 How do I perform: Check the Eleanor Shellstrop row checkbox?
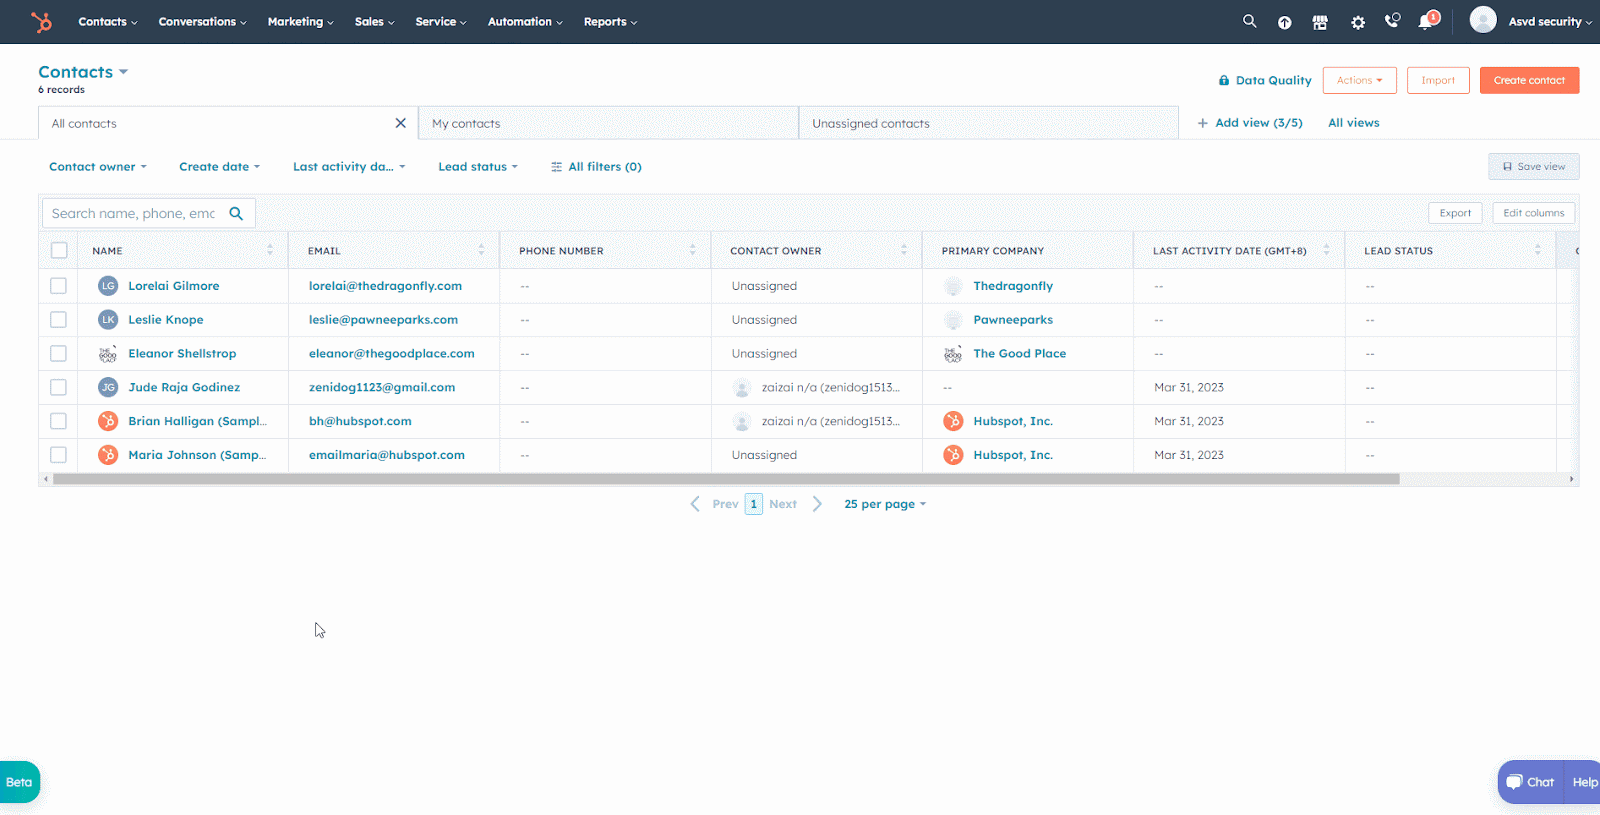coord(59,354)
